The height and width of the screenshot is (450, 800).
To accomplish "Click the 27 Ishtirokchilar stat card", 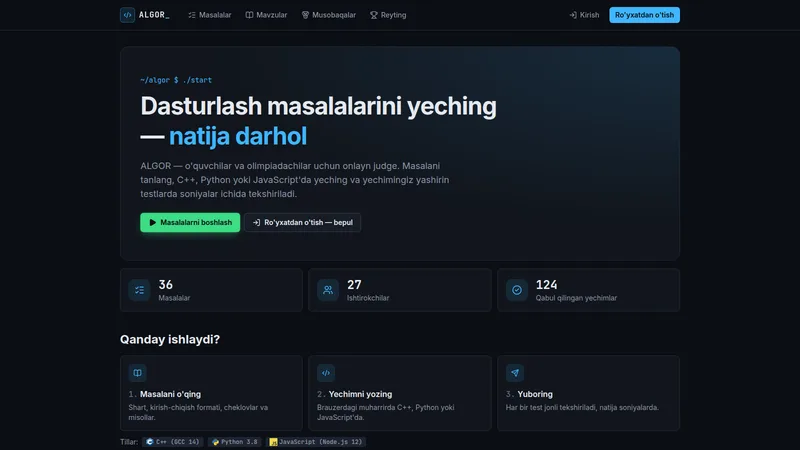I will click(399, 290).
